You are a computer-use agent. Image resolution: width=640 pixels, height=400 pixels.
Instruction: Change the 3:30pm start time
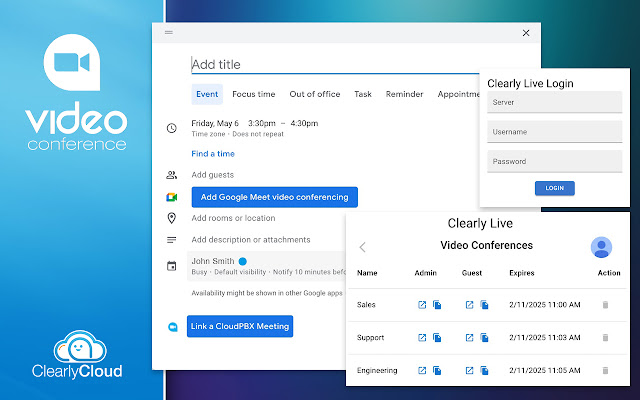[262, 123]
